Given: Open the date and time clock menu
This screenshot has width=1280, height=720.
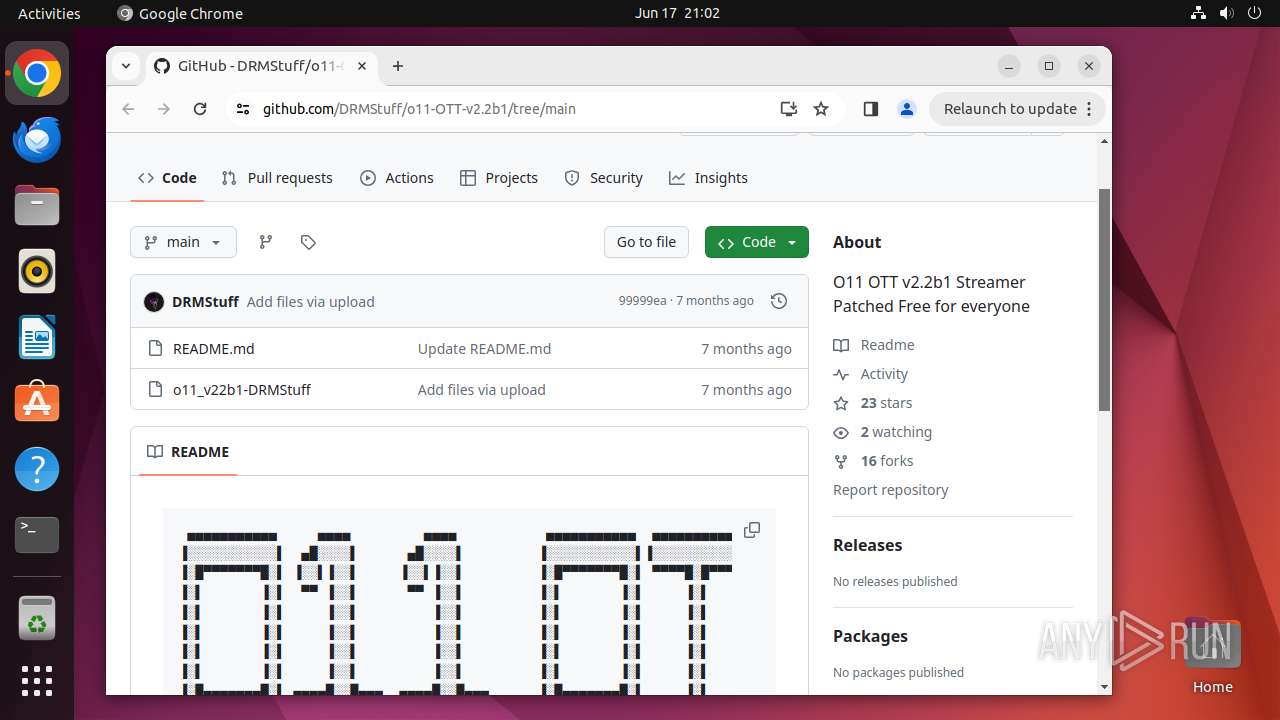Looking at the screenshot, I should 677,13.
